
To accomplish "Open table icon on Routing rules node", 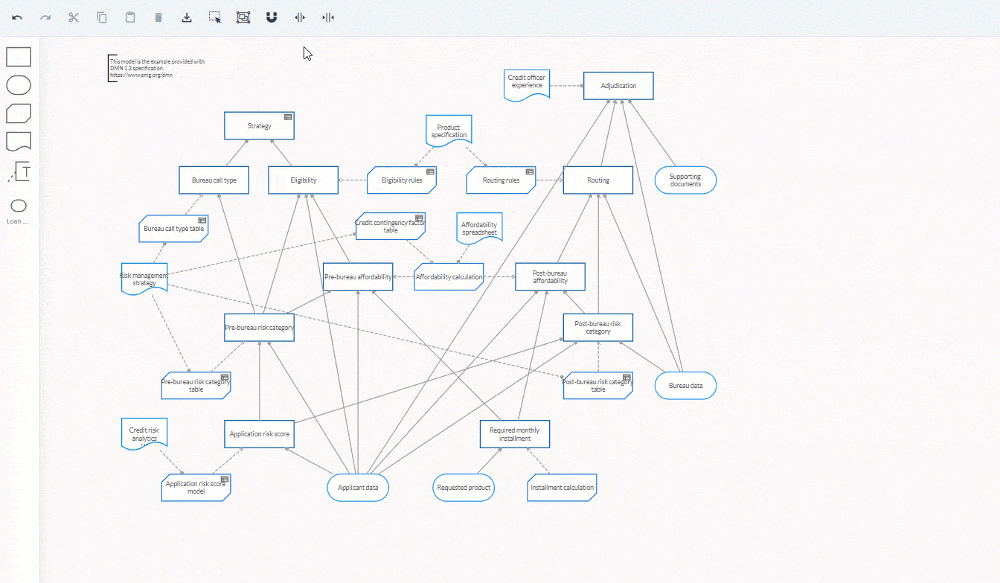I will pyautogui.click(x=529, y=172).
